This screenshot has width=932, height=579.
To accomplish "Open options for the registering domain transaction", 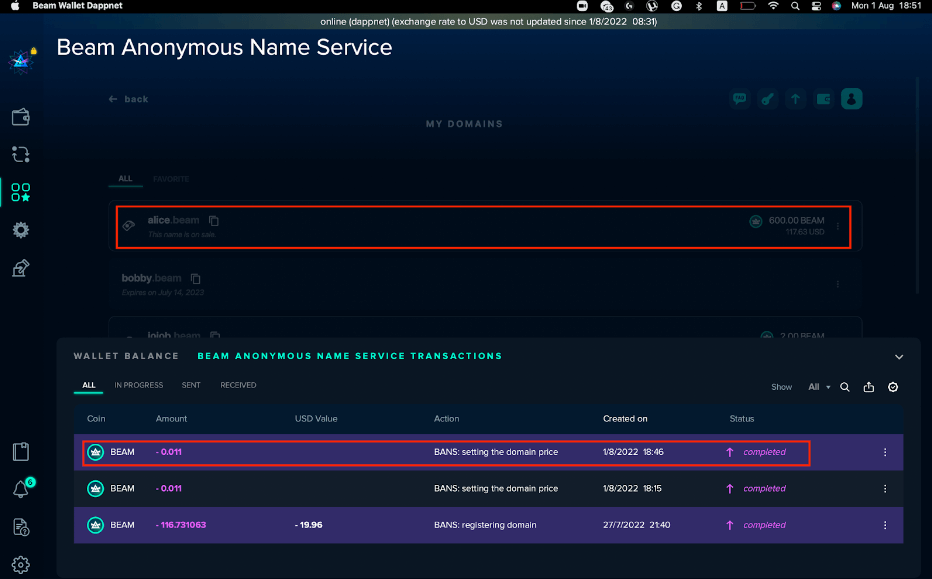I will pyautogui.click(x=884, y=525).
